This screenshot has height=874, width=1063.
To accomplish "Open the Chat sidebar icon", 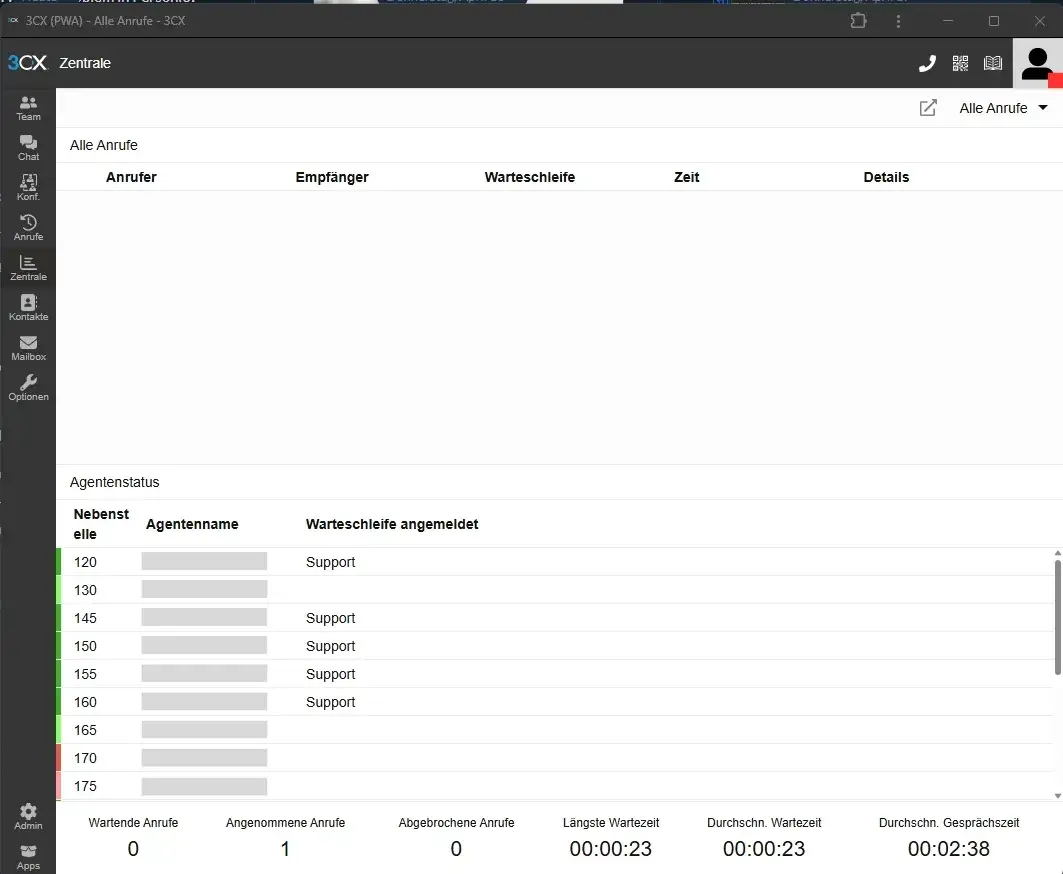I will click(28, 148).
